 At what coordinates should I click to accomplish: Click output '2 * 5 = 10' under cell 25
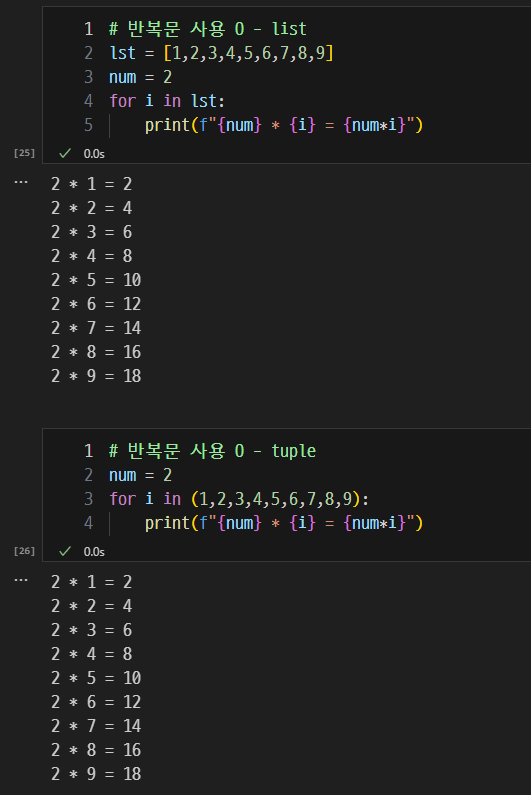coord(96,280)
